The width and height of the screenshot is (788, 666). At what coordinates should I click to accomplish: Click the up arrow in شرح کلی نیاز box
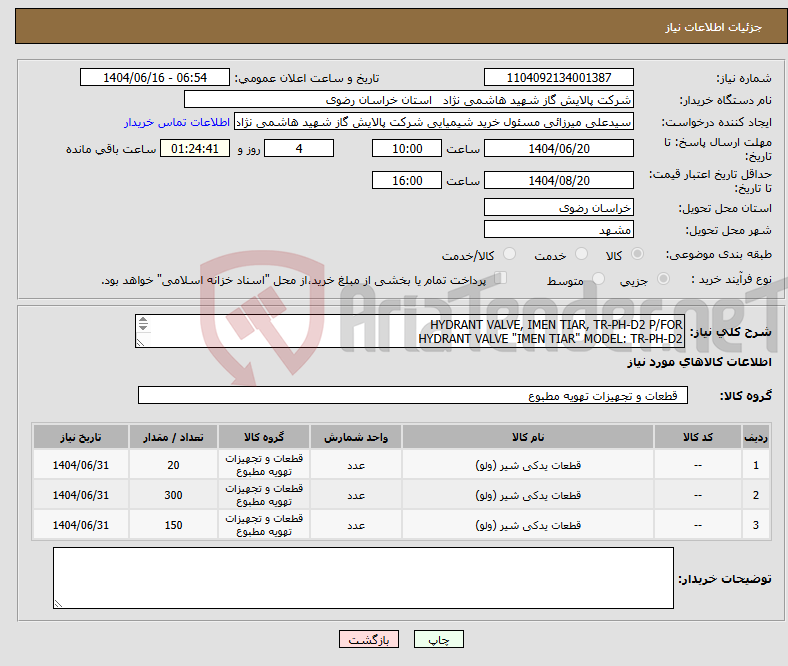coord(142,321)
